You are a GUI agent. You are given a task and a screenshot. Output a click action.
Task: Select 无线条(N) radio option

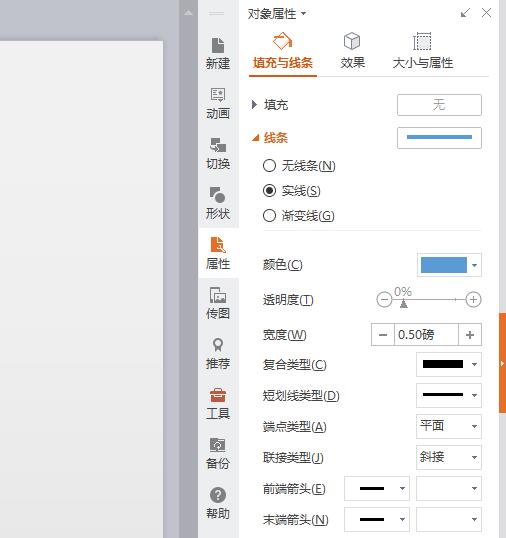click(x=299, y=166)
